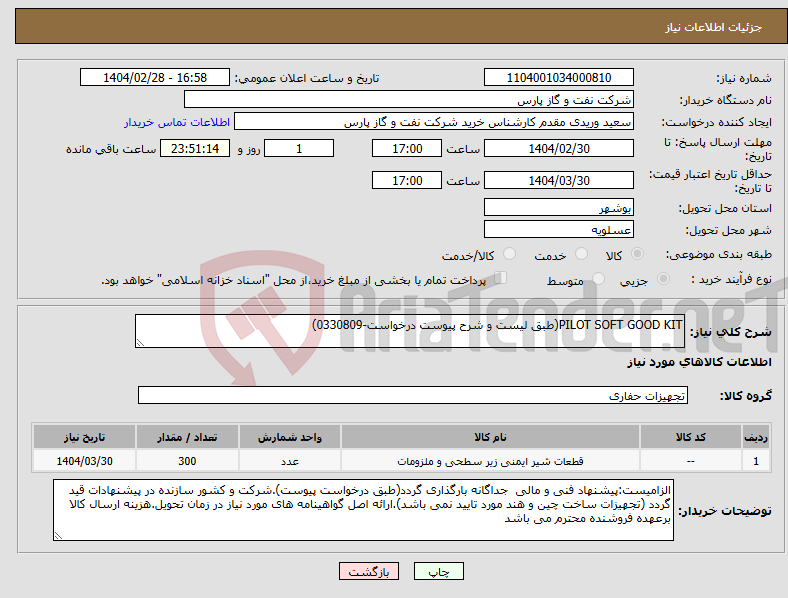Click the need date cell 1404/03/30
Image resolution: width=788 pixels, height=598 pixels.
pos(84,461)
